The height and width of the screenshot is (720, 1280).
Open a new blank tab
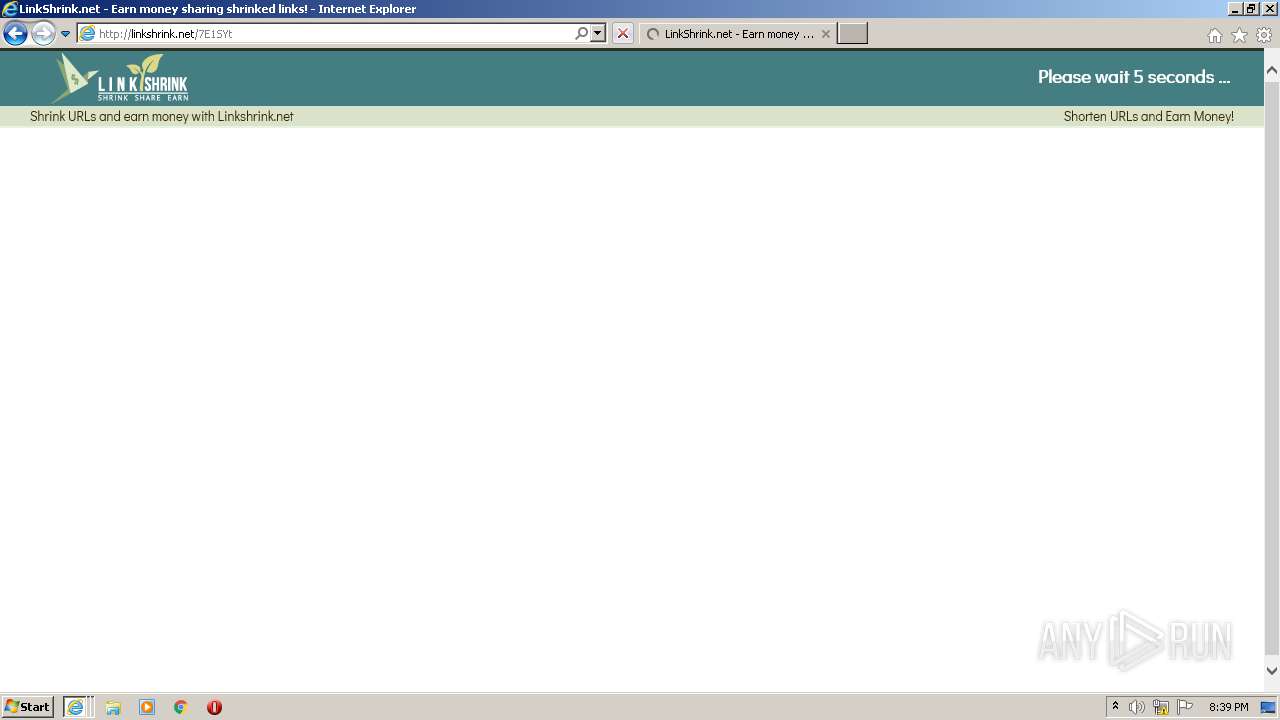(x=852, y=34)
